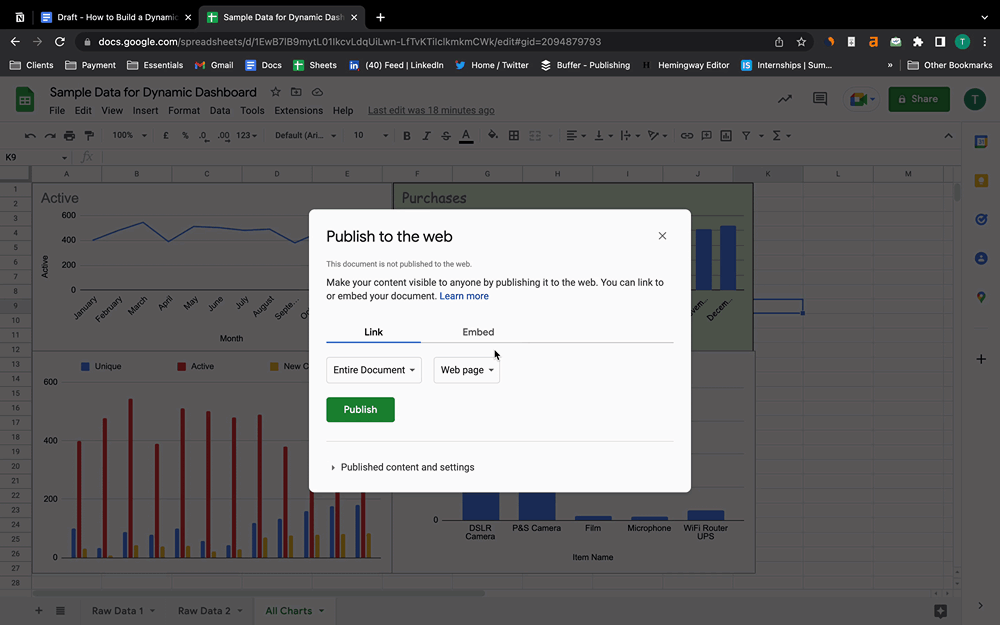Screen dimensions: 1000x625
Task: Click the insert link toolbar icon
Action: pos(686,136)
